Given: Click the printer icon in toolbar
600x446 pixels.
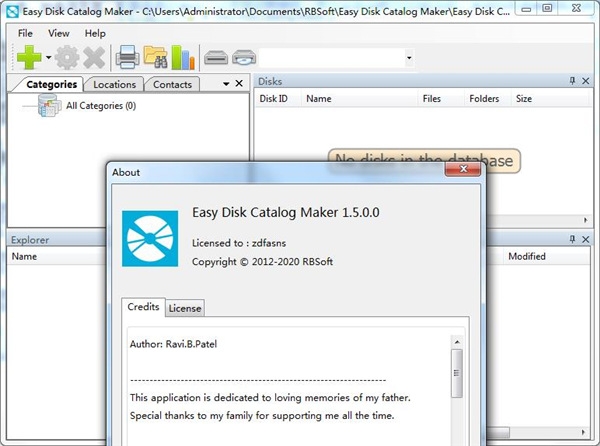Looking at the screenshot, I should (127, 57).
